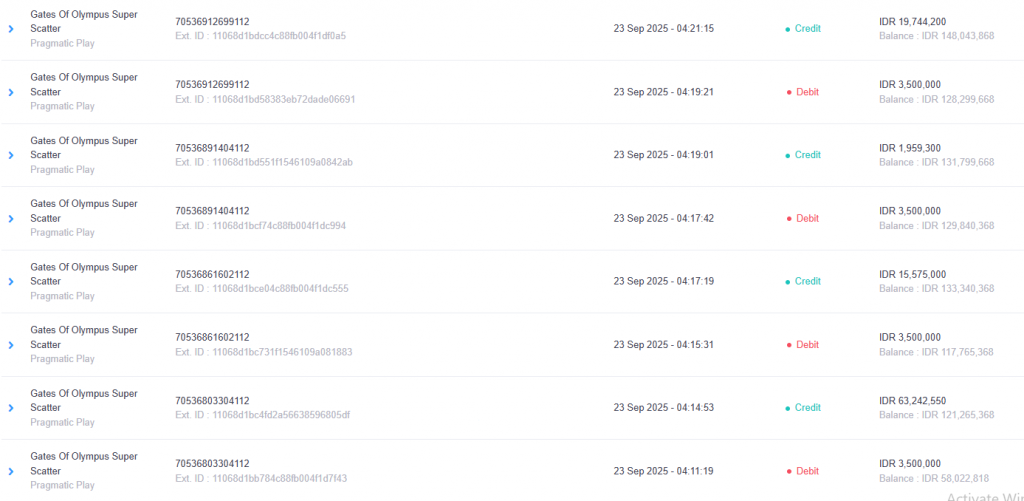
Task: Expand the row with amount IDR 1,959,300
Action: coord(11,155)
